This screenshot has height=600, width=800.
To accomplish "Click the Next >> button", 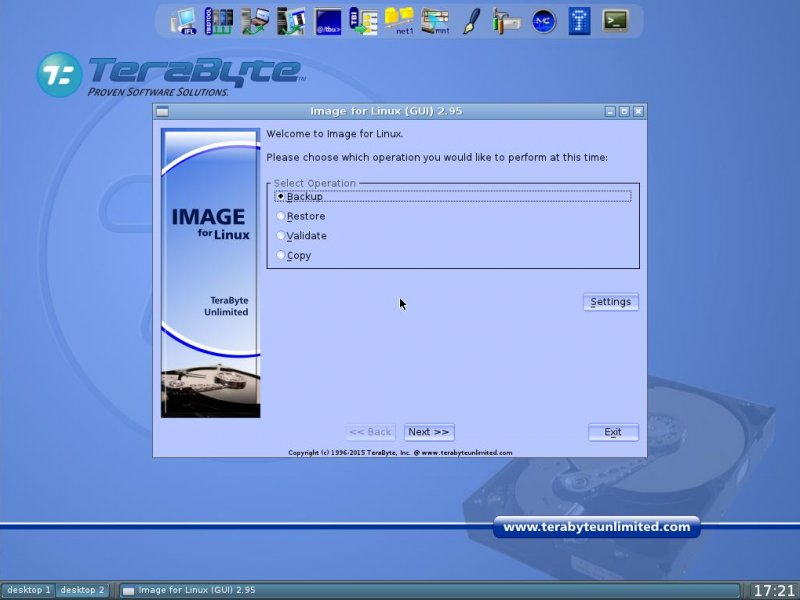I will point(429,432).
